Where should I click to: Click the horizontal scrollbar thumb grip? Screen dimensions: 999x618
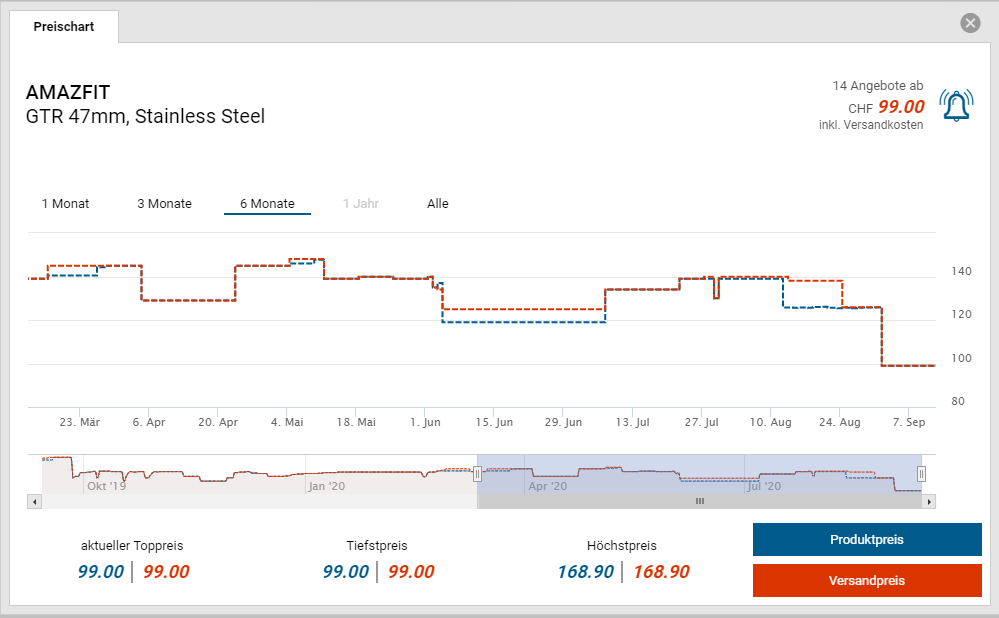click(x=700, y=501)
